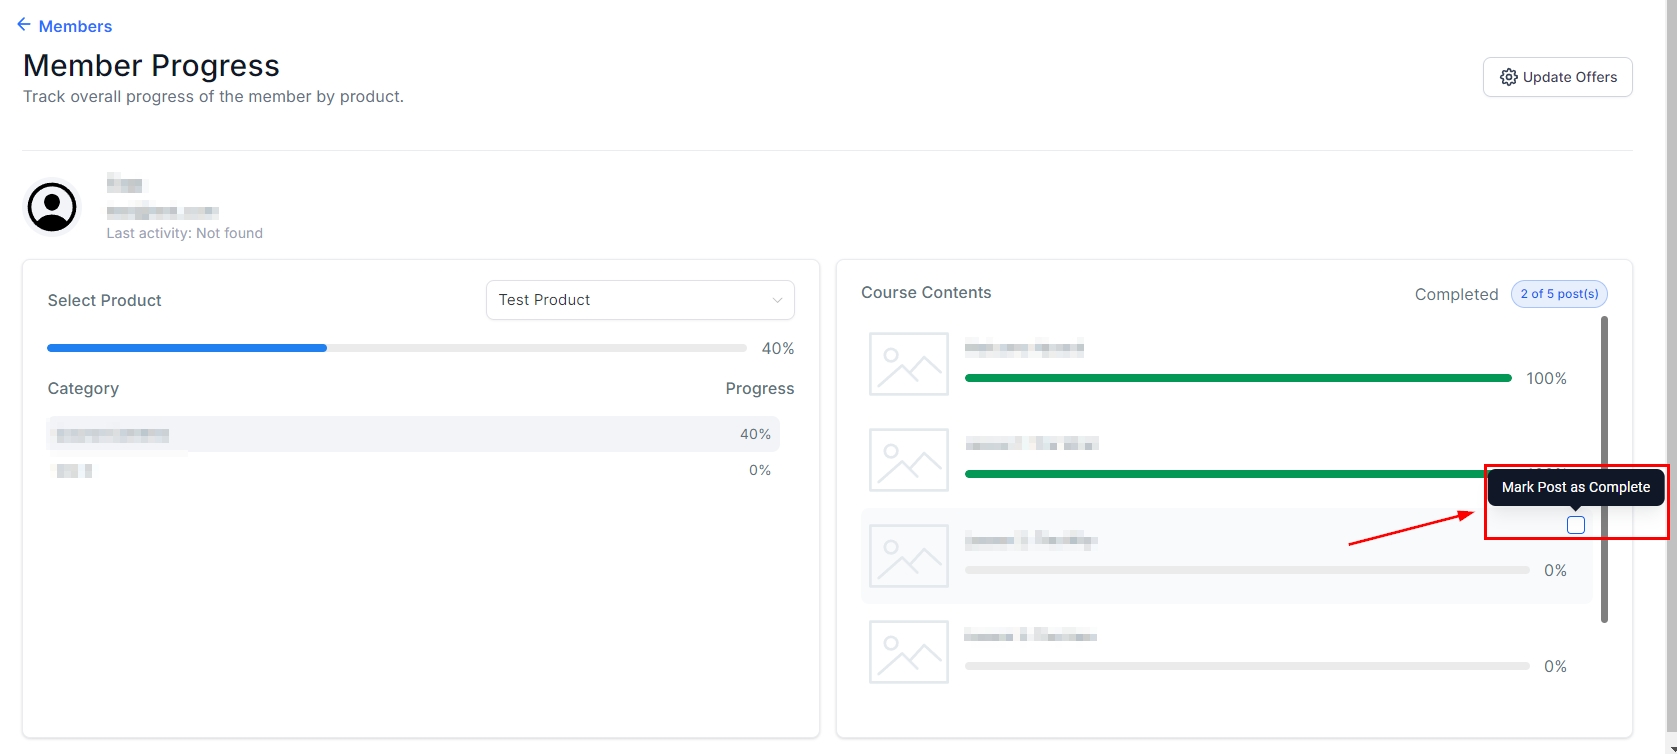Select the second post's image placeholder
Image resolution: width=1677 pixels, height=754 pixels.
point(908,460)
